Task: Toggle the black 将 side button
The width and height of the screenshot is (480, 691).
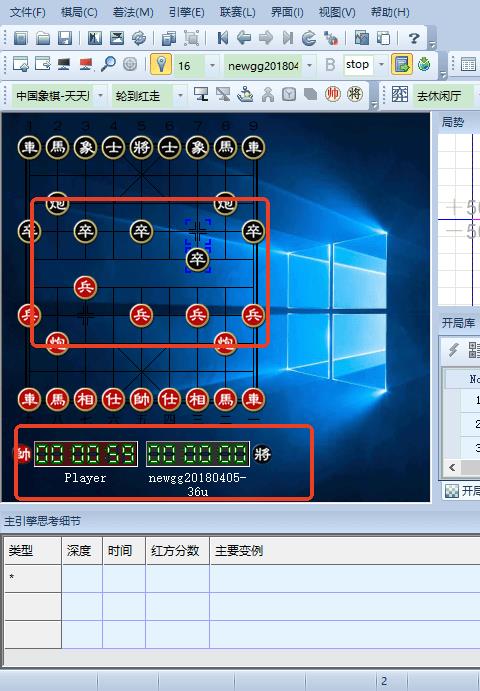Action: pyautogui.click(x=354, y=94)
